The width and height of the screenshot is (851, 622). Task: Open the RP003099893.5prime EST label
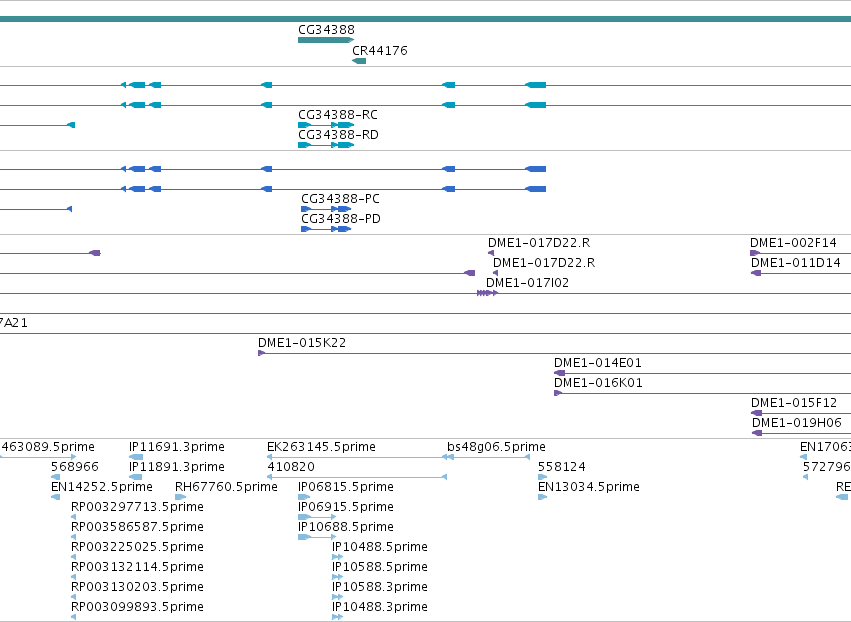point(137,607)
